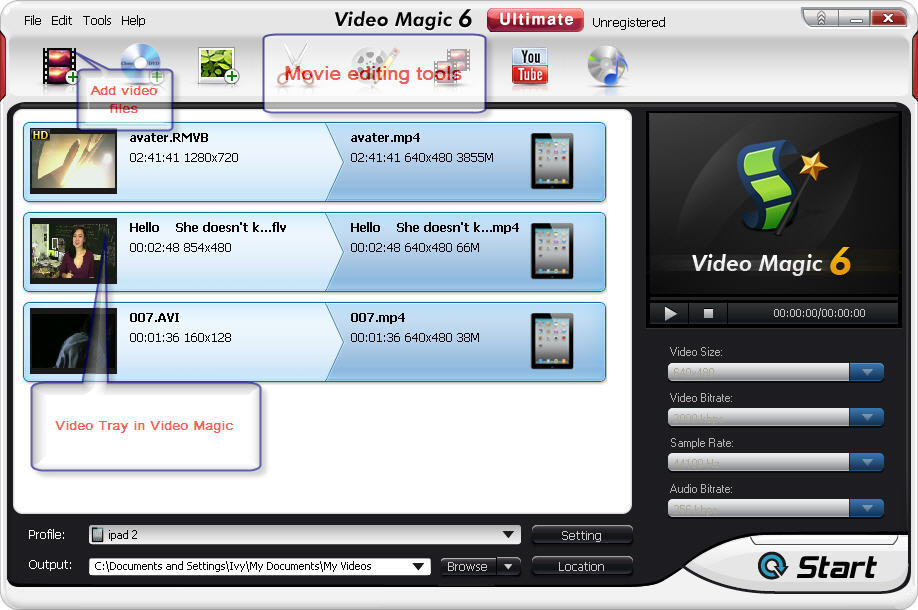Click the 007.AVI source file name

click(155, 317)
